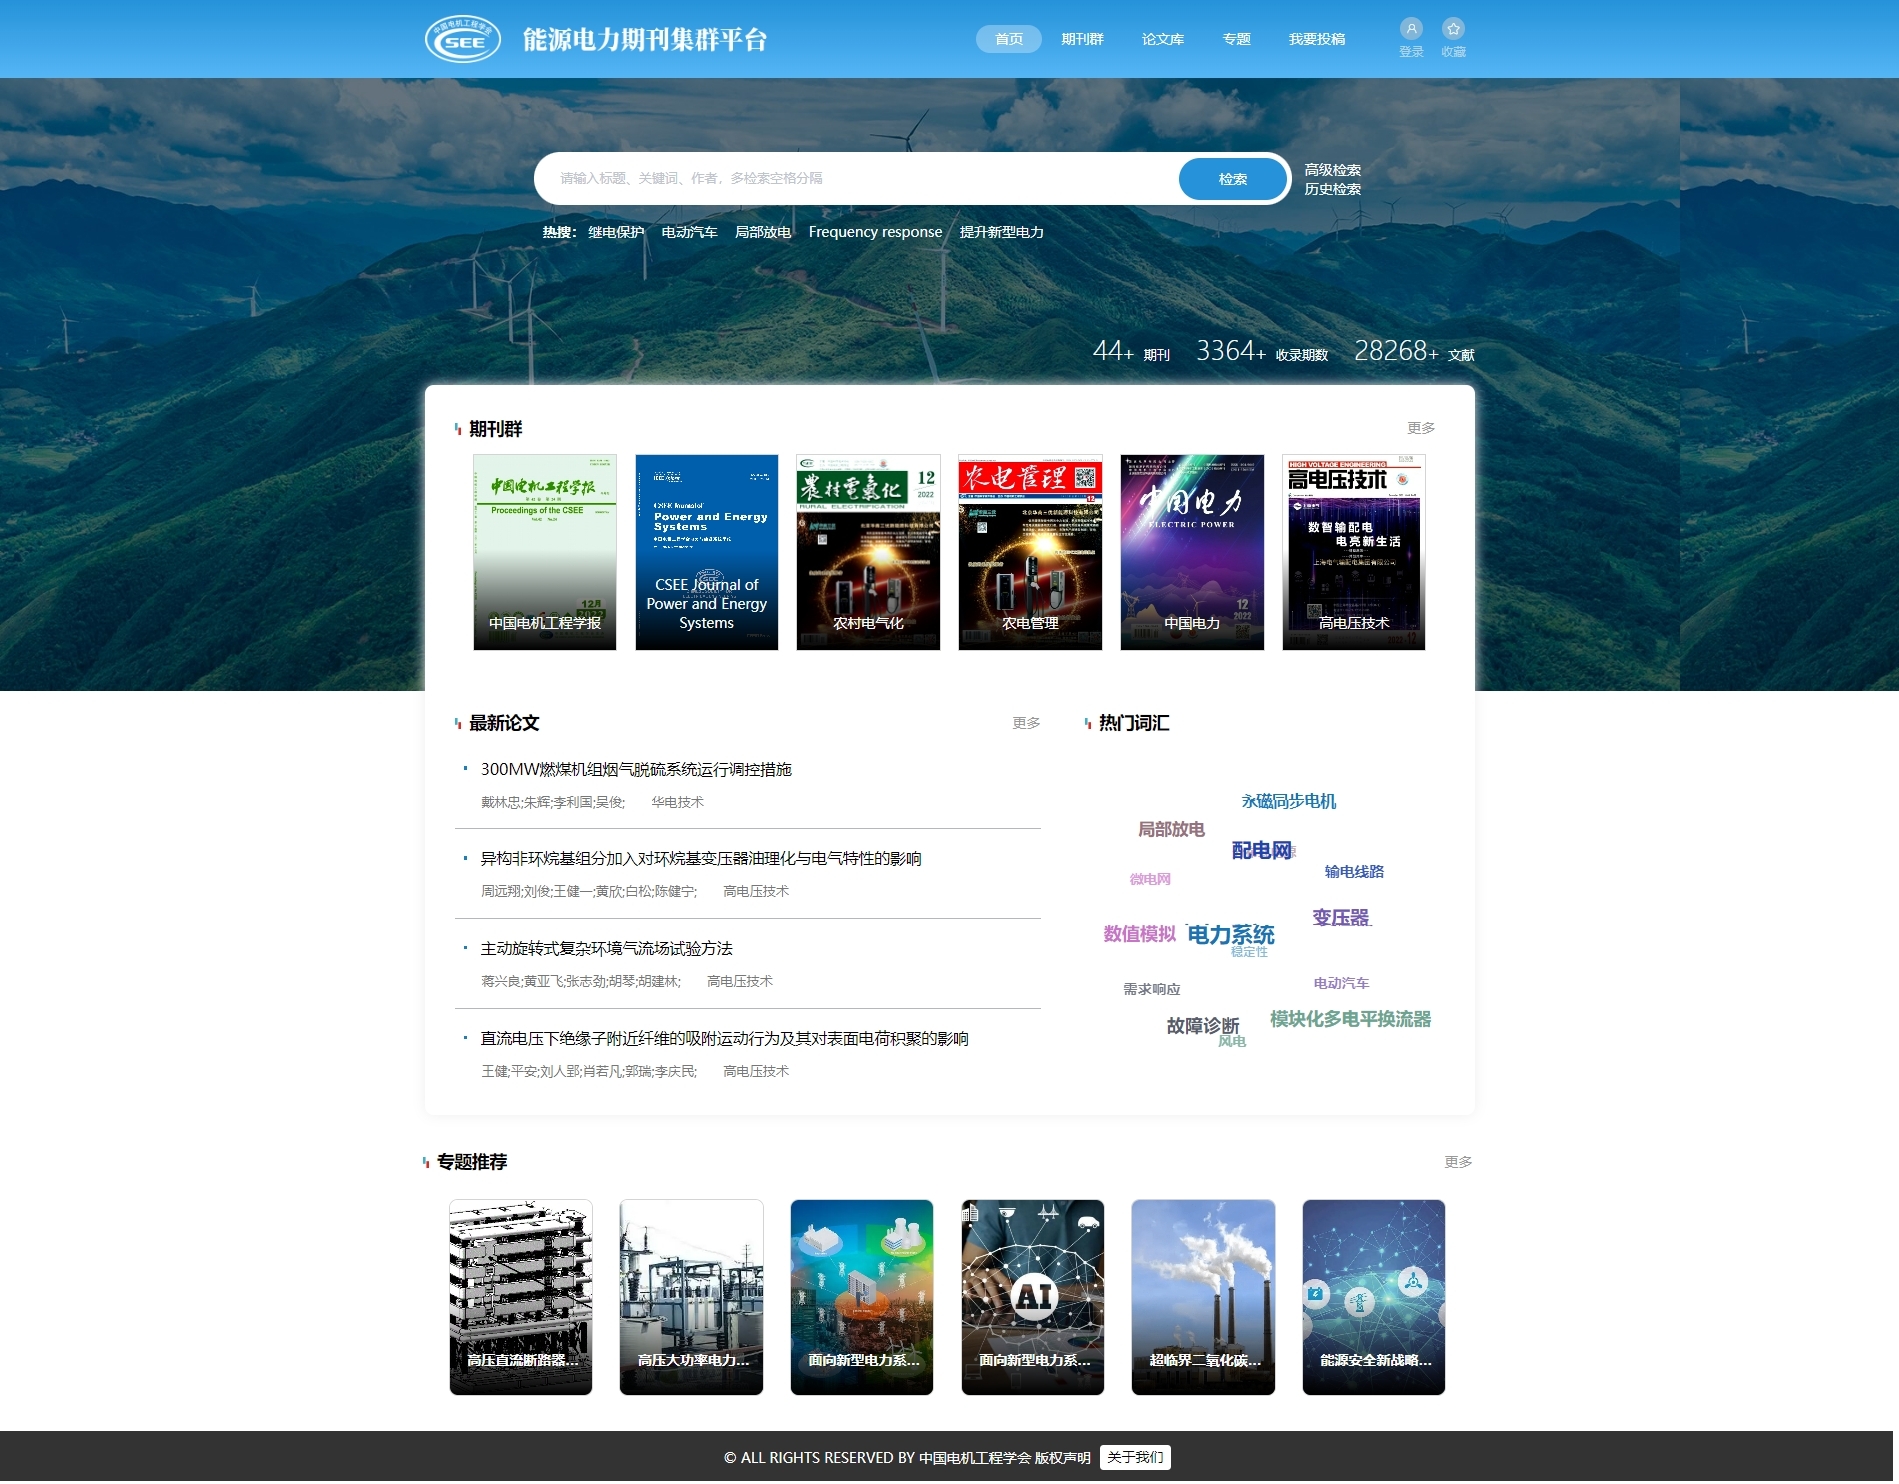Open 高压大功率电力 topic card
This screenshot has width=1899, height=1484.
[691, 1297]
